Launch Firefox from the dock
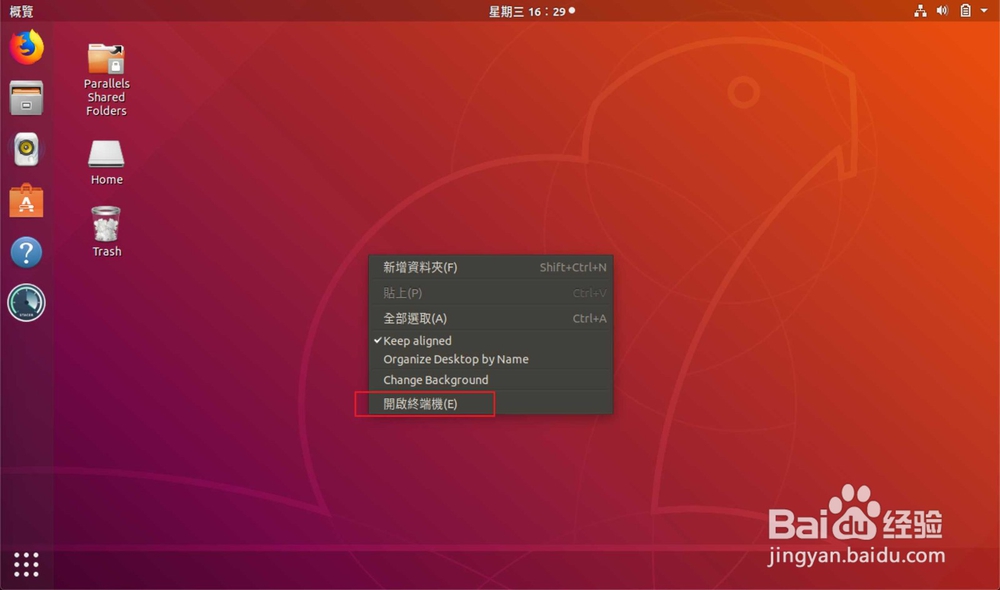The height and width of the screenshot is (590, 1000). pyautogui.click(x=26, y=47)
